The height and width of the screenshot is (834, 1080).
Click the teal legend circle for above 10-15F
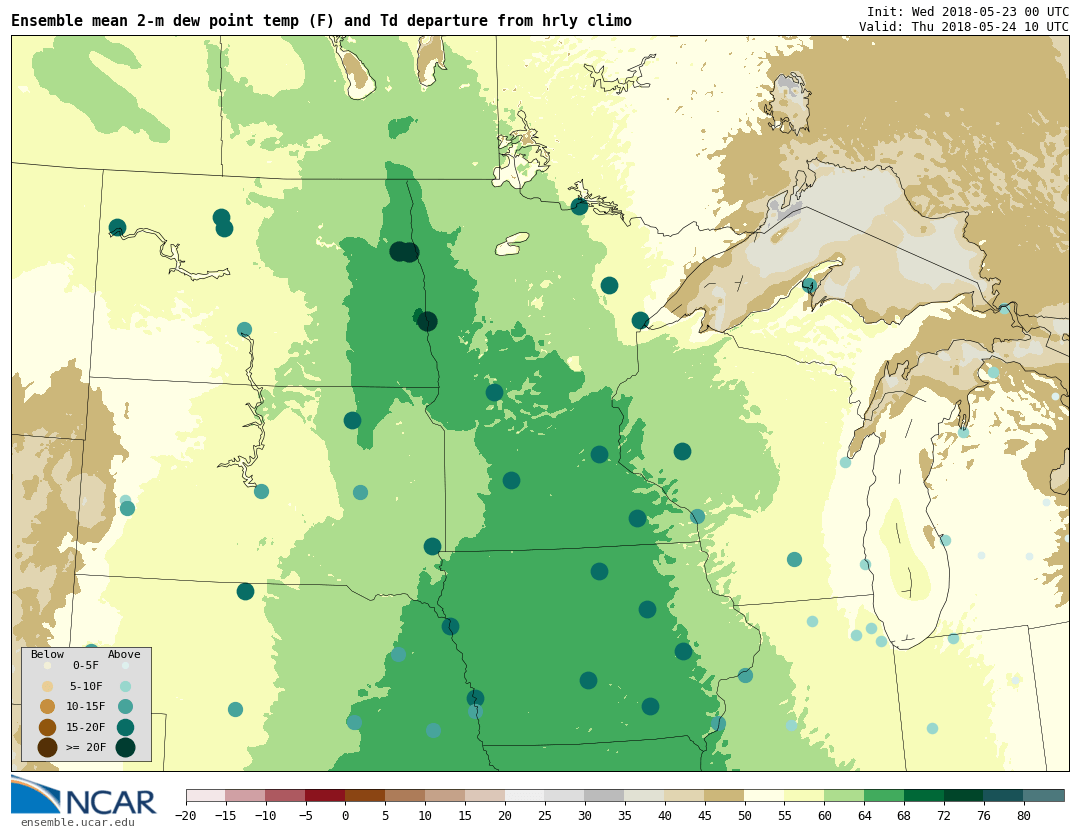[x=125, y=707]
